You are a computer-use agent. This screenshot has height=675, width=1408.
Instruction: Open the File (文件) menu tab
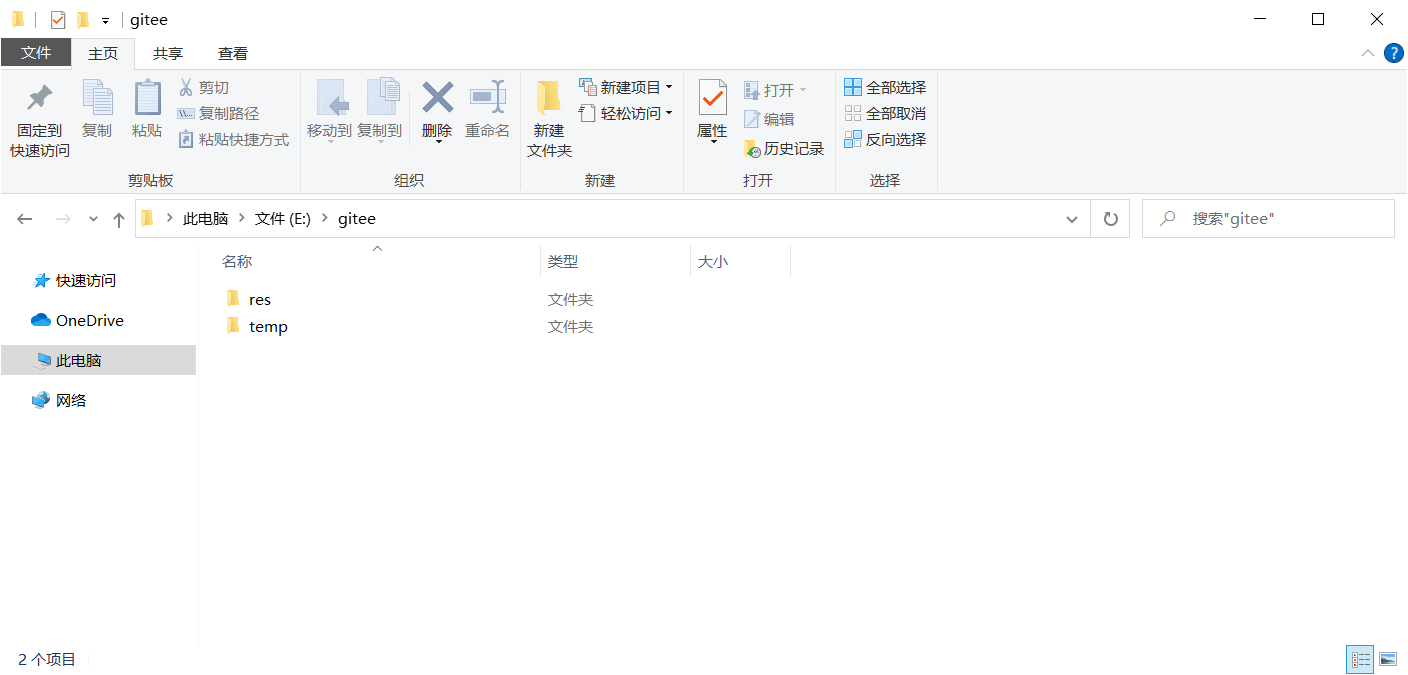pyautogui.click(x=36, y=53)
